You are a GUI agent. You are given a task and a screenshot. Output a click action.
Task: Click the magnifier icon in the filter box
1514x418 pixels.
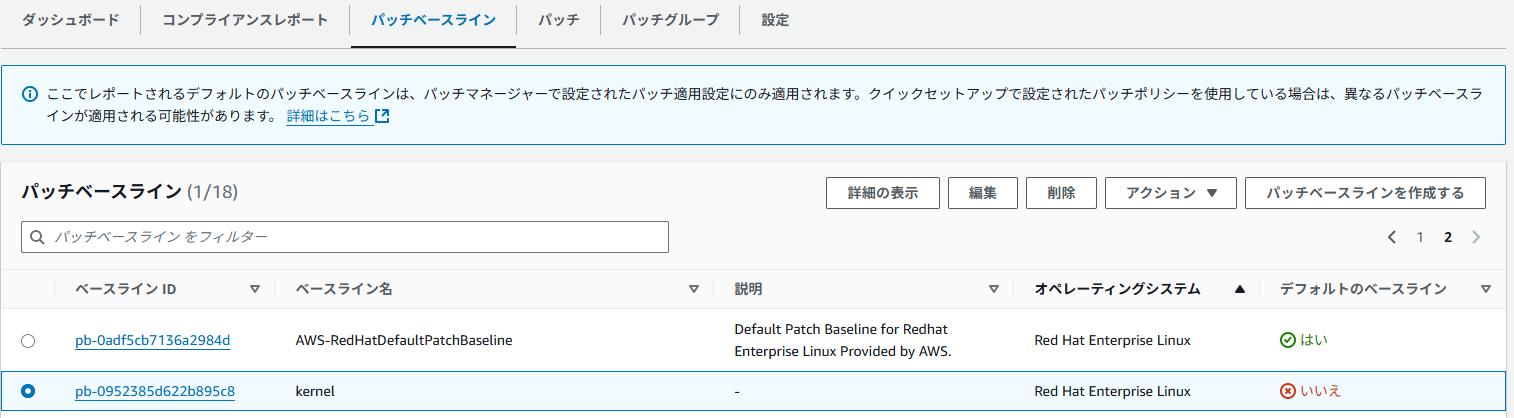pos(38,237)
